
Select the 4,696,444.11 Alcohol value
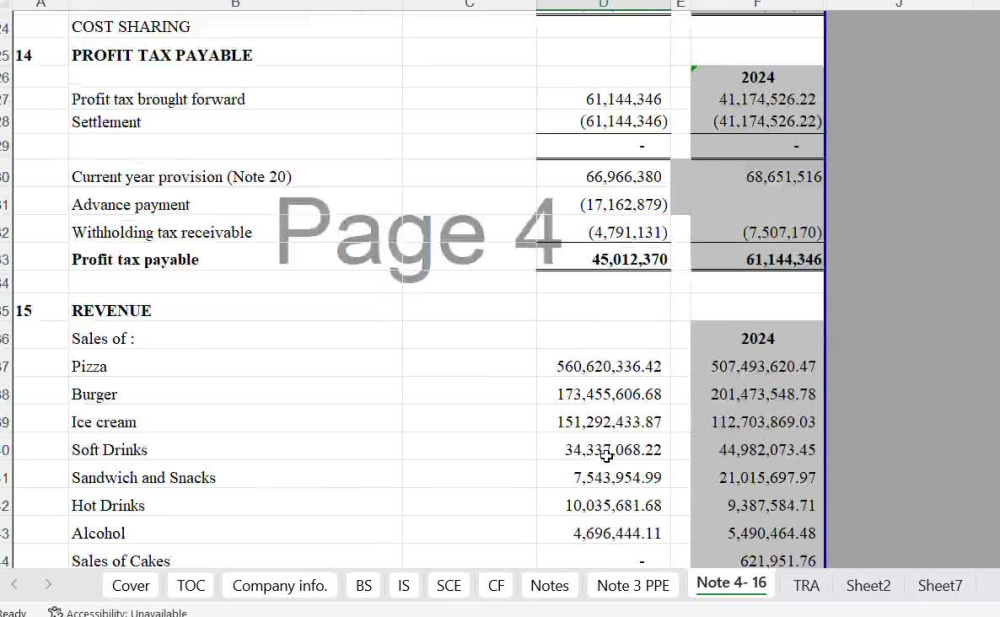pyautogui.click(x=617, y=533)
